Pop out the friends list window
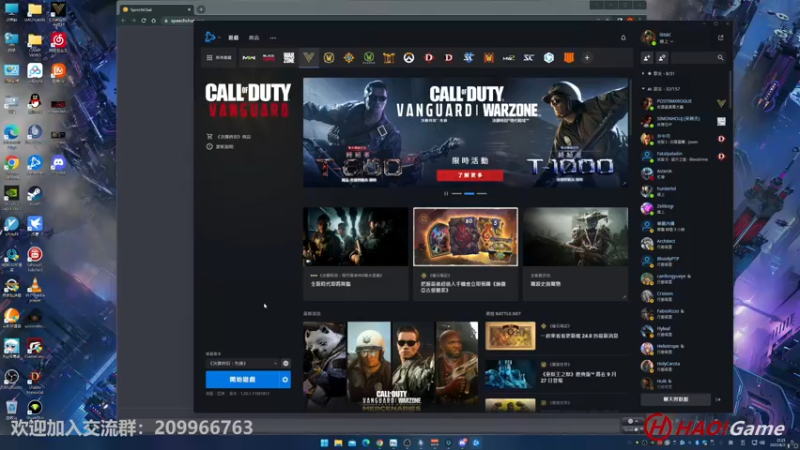The height and width of the screenshot is (450, 800). tap(720, 38)
